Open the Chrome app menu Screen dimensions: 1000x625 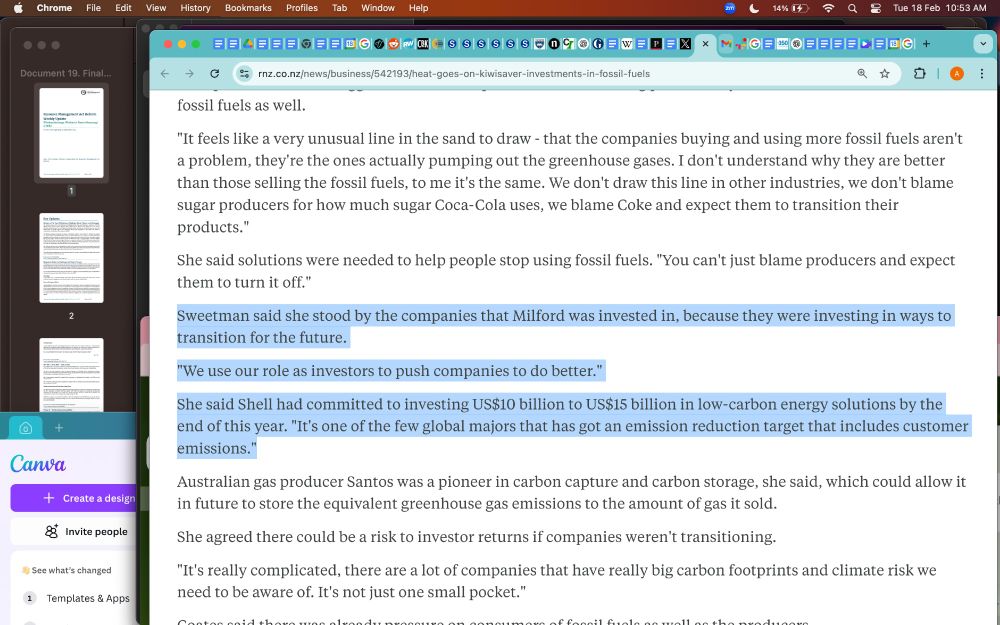click(54, 8)
